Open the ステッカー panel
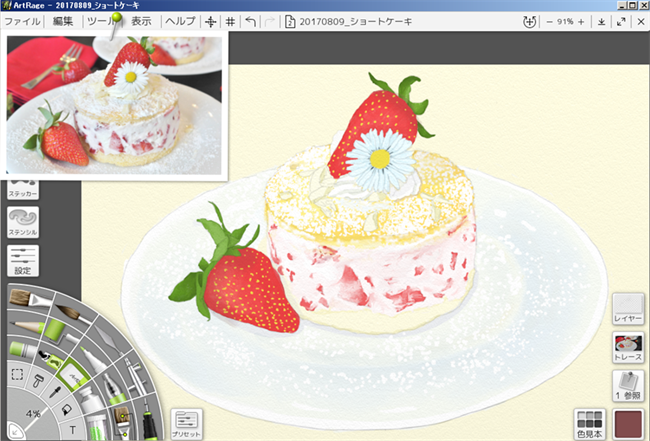This screenshot has height=441, width=650. click(x=23, y=190)
